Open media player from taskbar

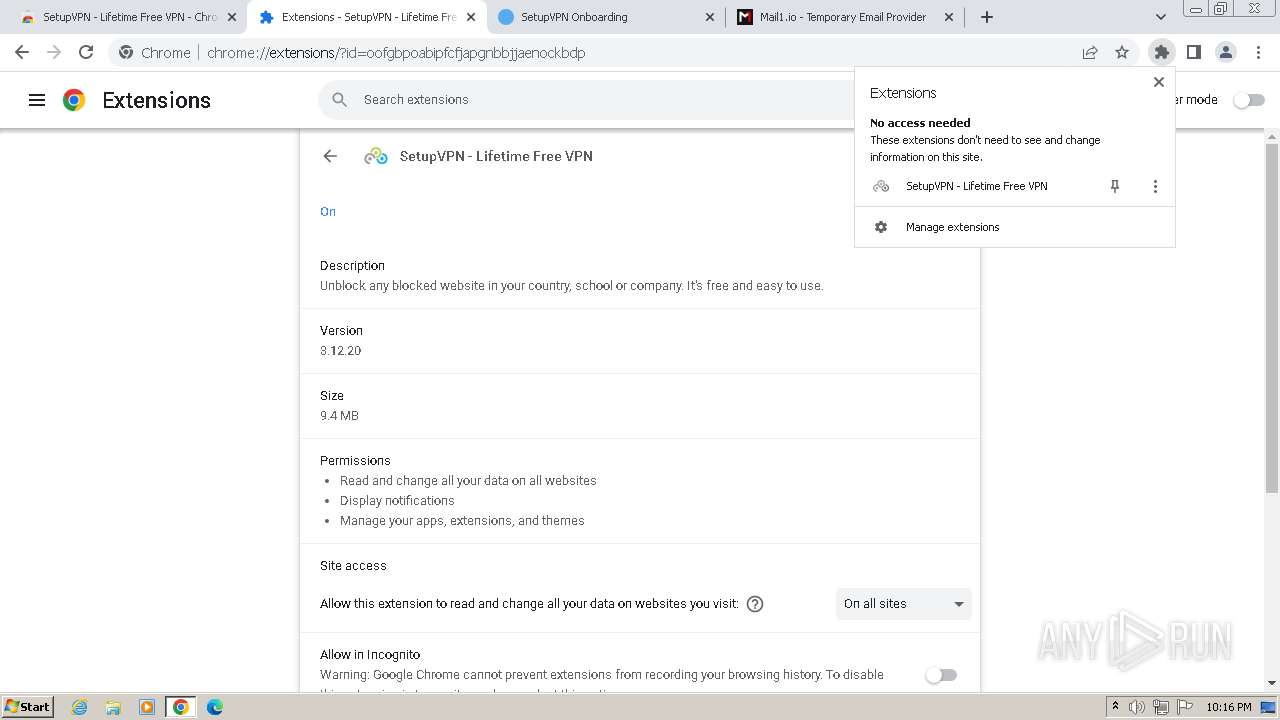[147, 707]
